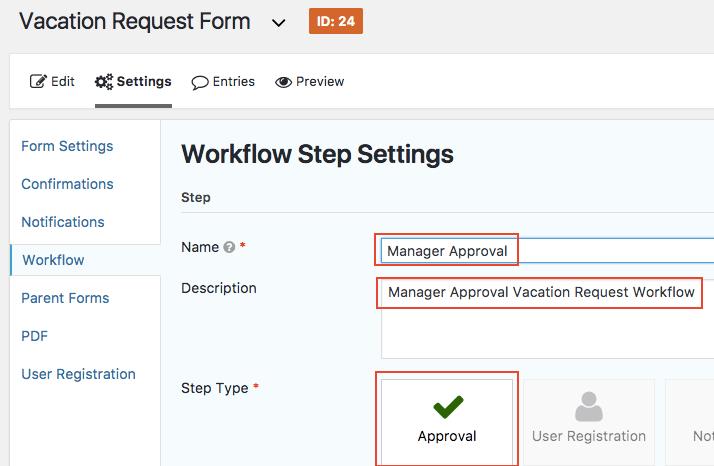Image resolution: width=714 pixels, height=466 pixels.
Task: Open the PDF settings section
Action: 35,336
